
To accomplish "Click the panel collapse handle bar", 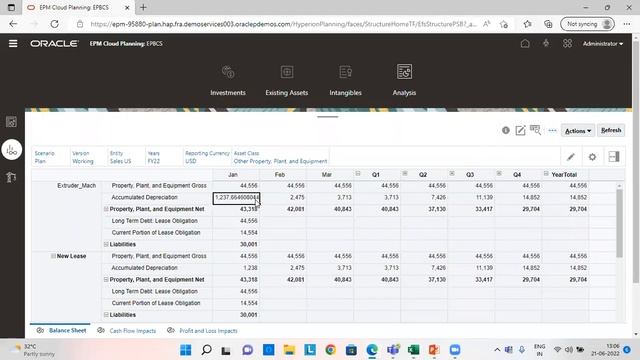I will point(327,117).
